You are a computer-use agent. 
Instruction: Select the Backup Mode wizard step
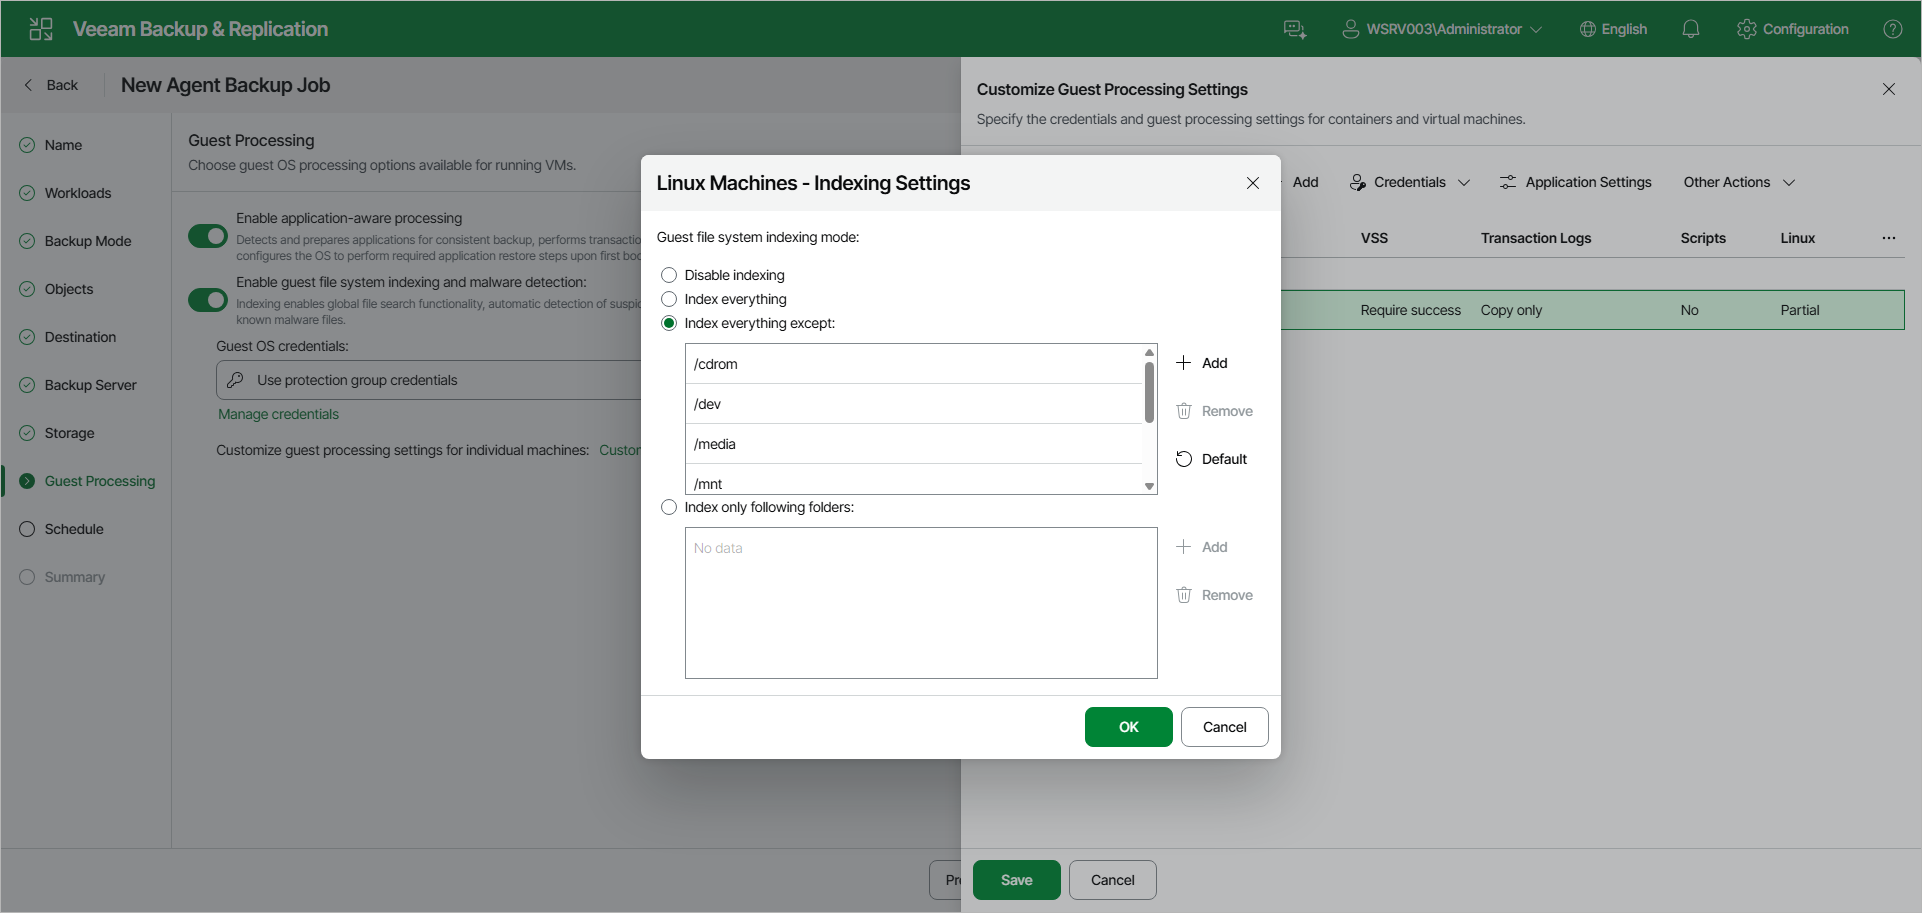point(88,241)
